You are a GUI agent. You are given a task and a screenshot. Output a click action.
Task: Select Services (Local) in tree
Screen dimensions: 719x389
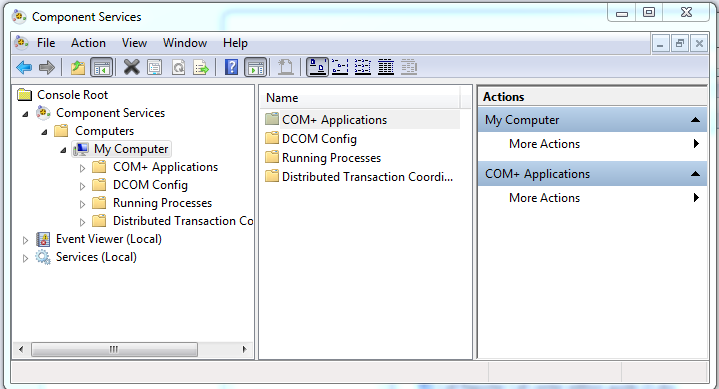pyautogui.click(x=96, y=257)
